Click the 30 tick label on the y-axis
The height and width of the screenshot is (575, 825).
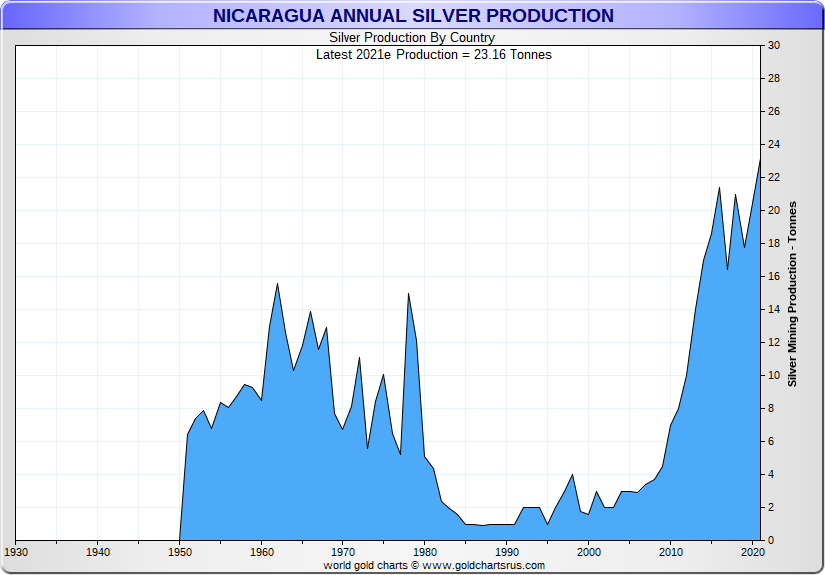(x=773, y=46)
